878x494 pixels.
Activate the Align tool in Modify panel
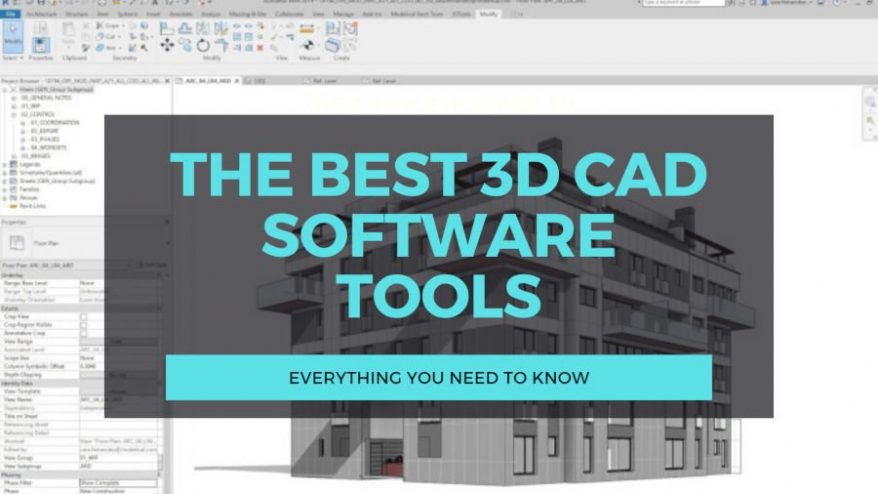(167, 28)
